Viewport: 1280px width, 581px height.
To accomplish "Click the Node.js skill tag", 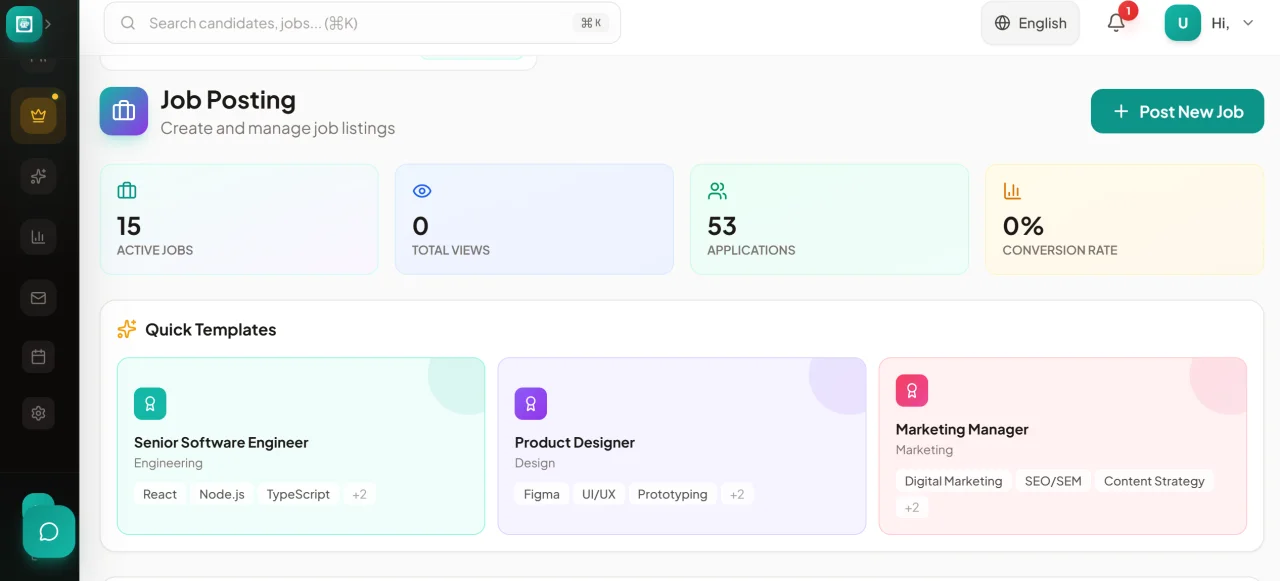I will click(222, 494).
